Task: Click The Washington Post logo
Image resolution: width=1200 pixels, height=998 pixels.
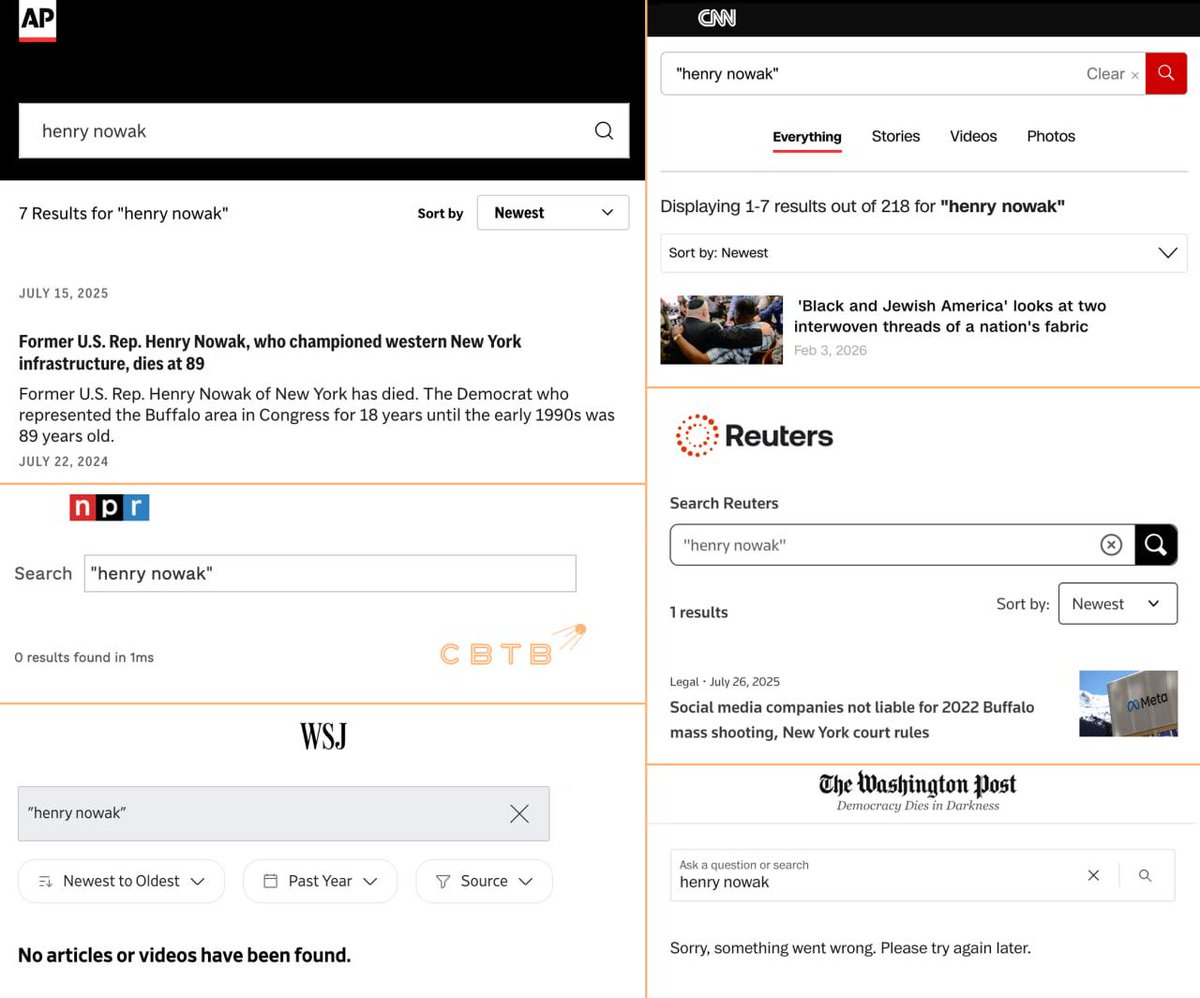Action: pos(918,783)
